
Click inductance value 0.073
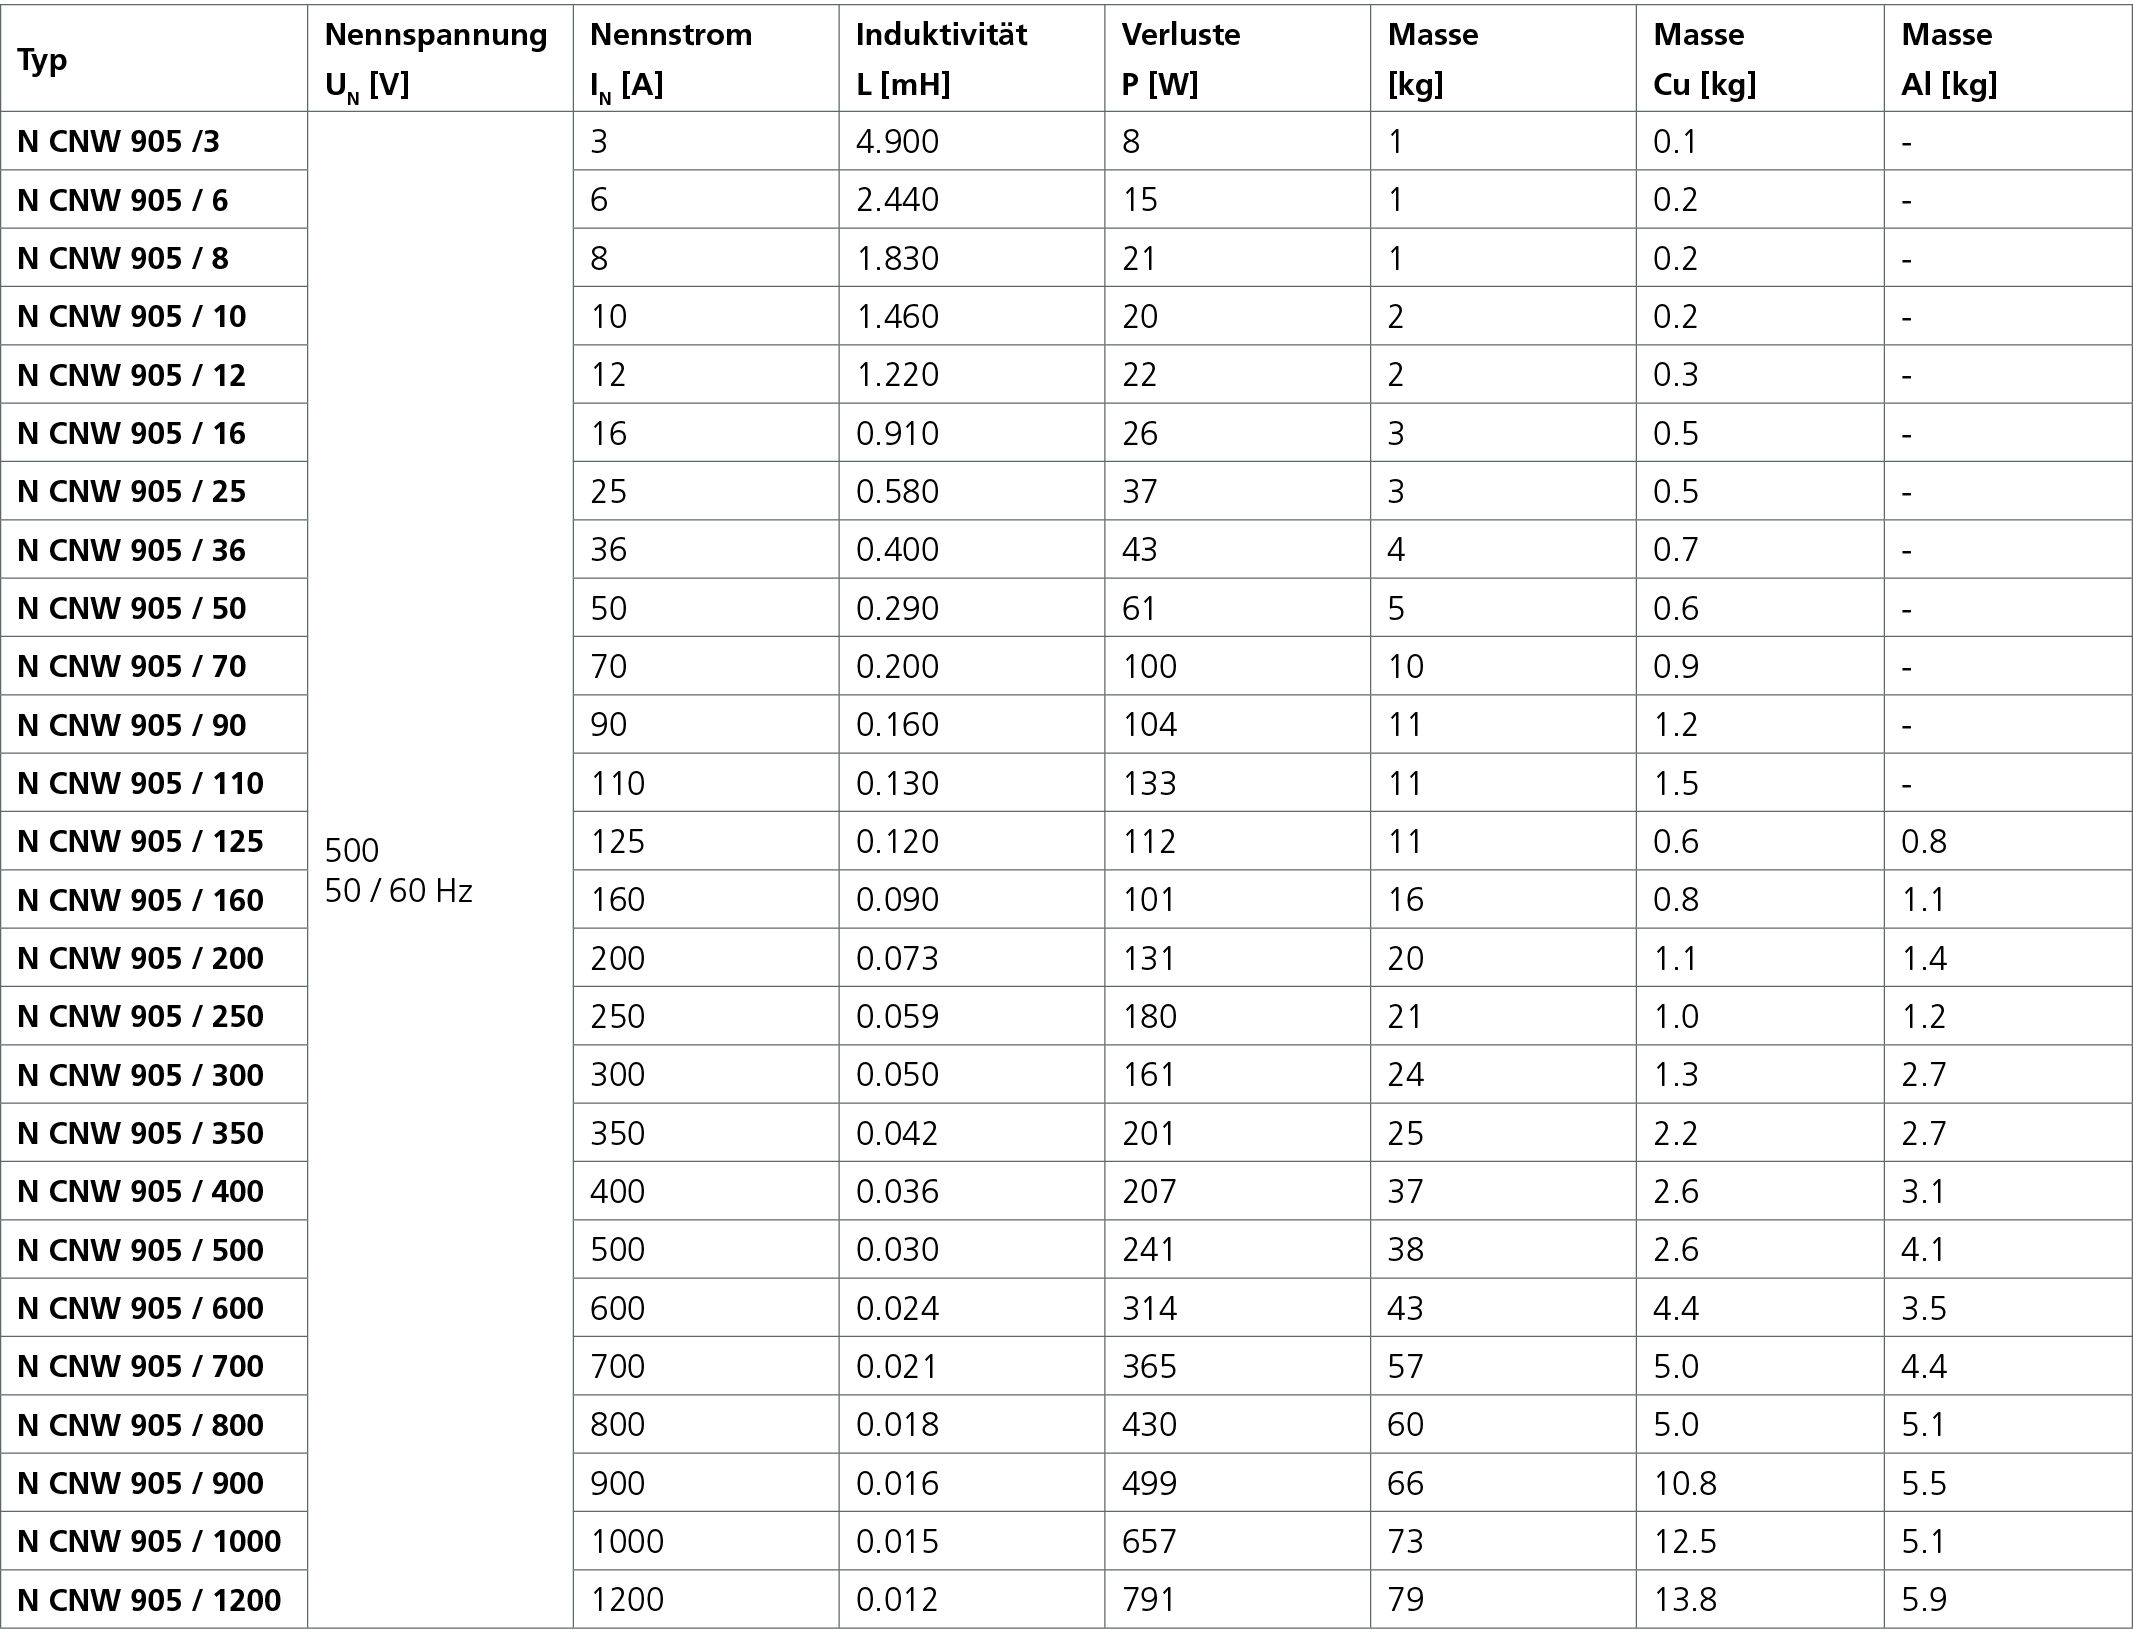pos(897,958)
